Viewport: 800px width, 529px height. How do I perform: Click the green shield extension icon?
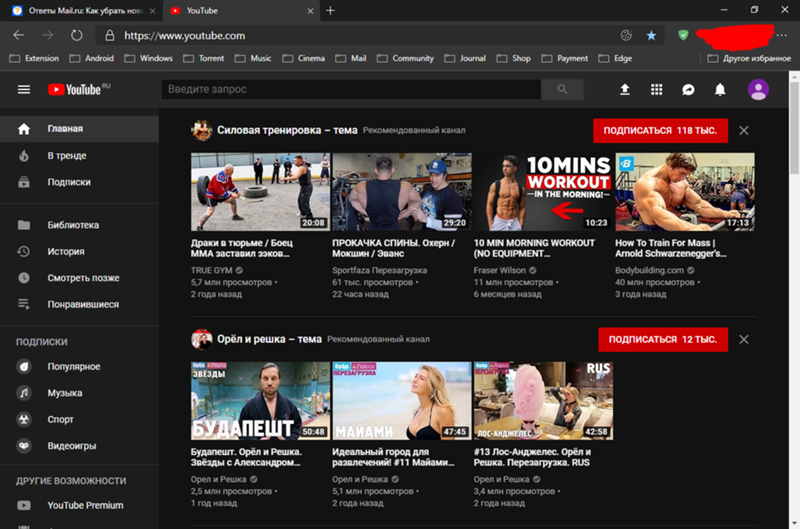tap(683, 35)
